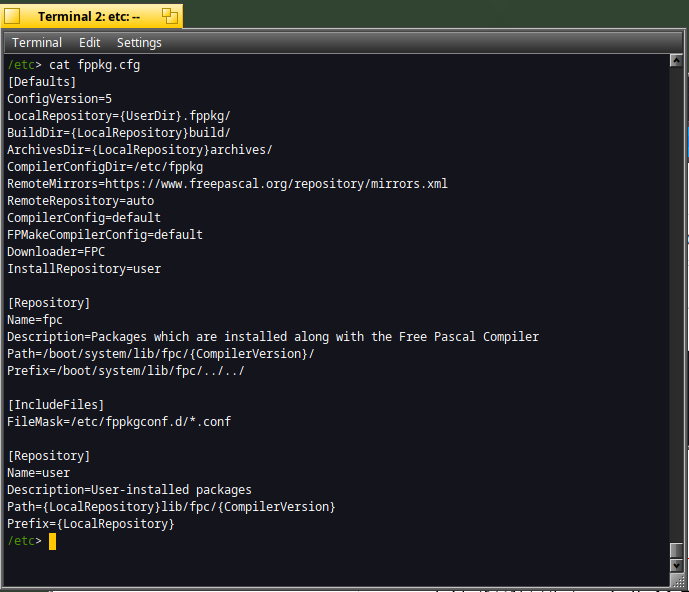
Task: Click the 'Name=fpc' line
Action: tap(35, 320)
